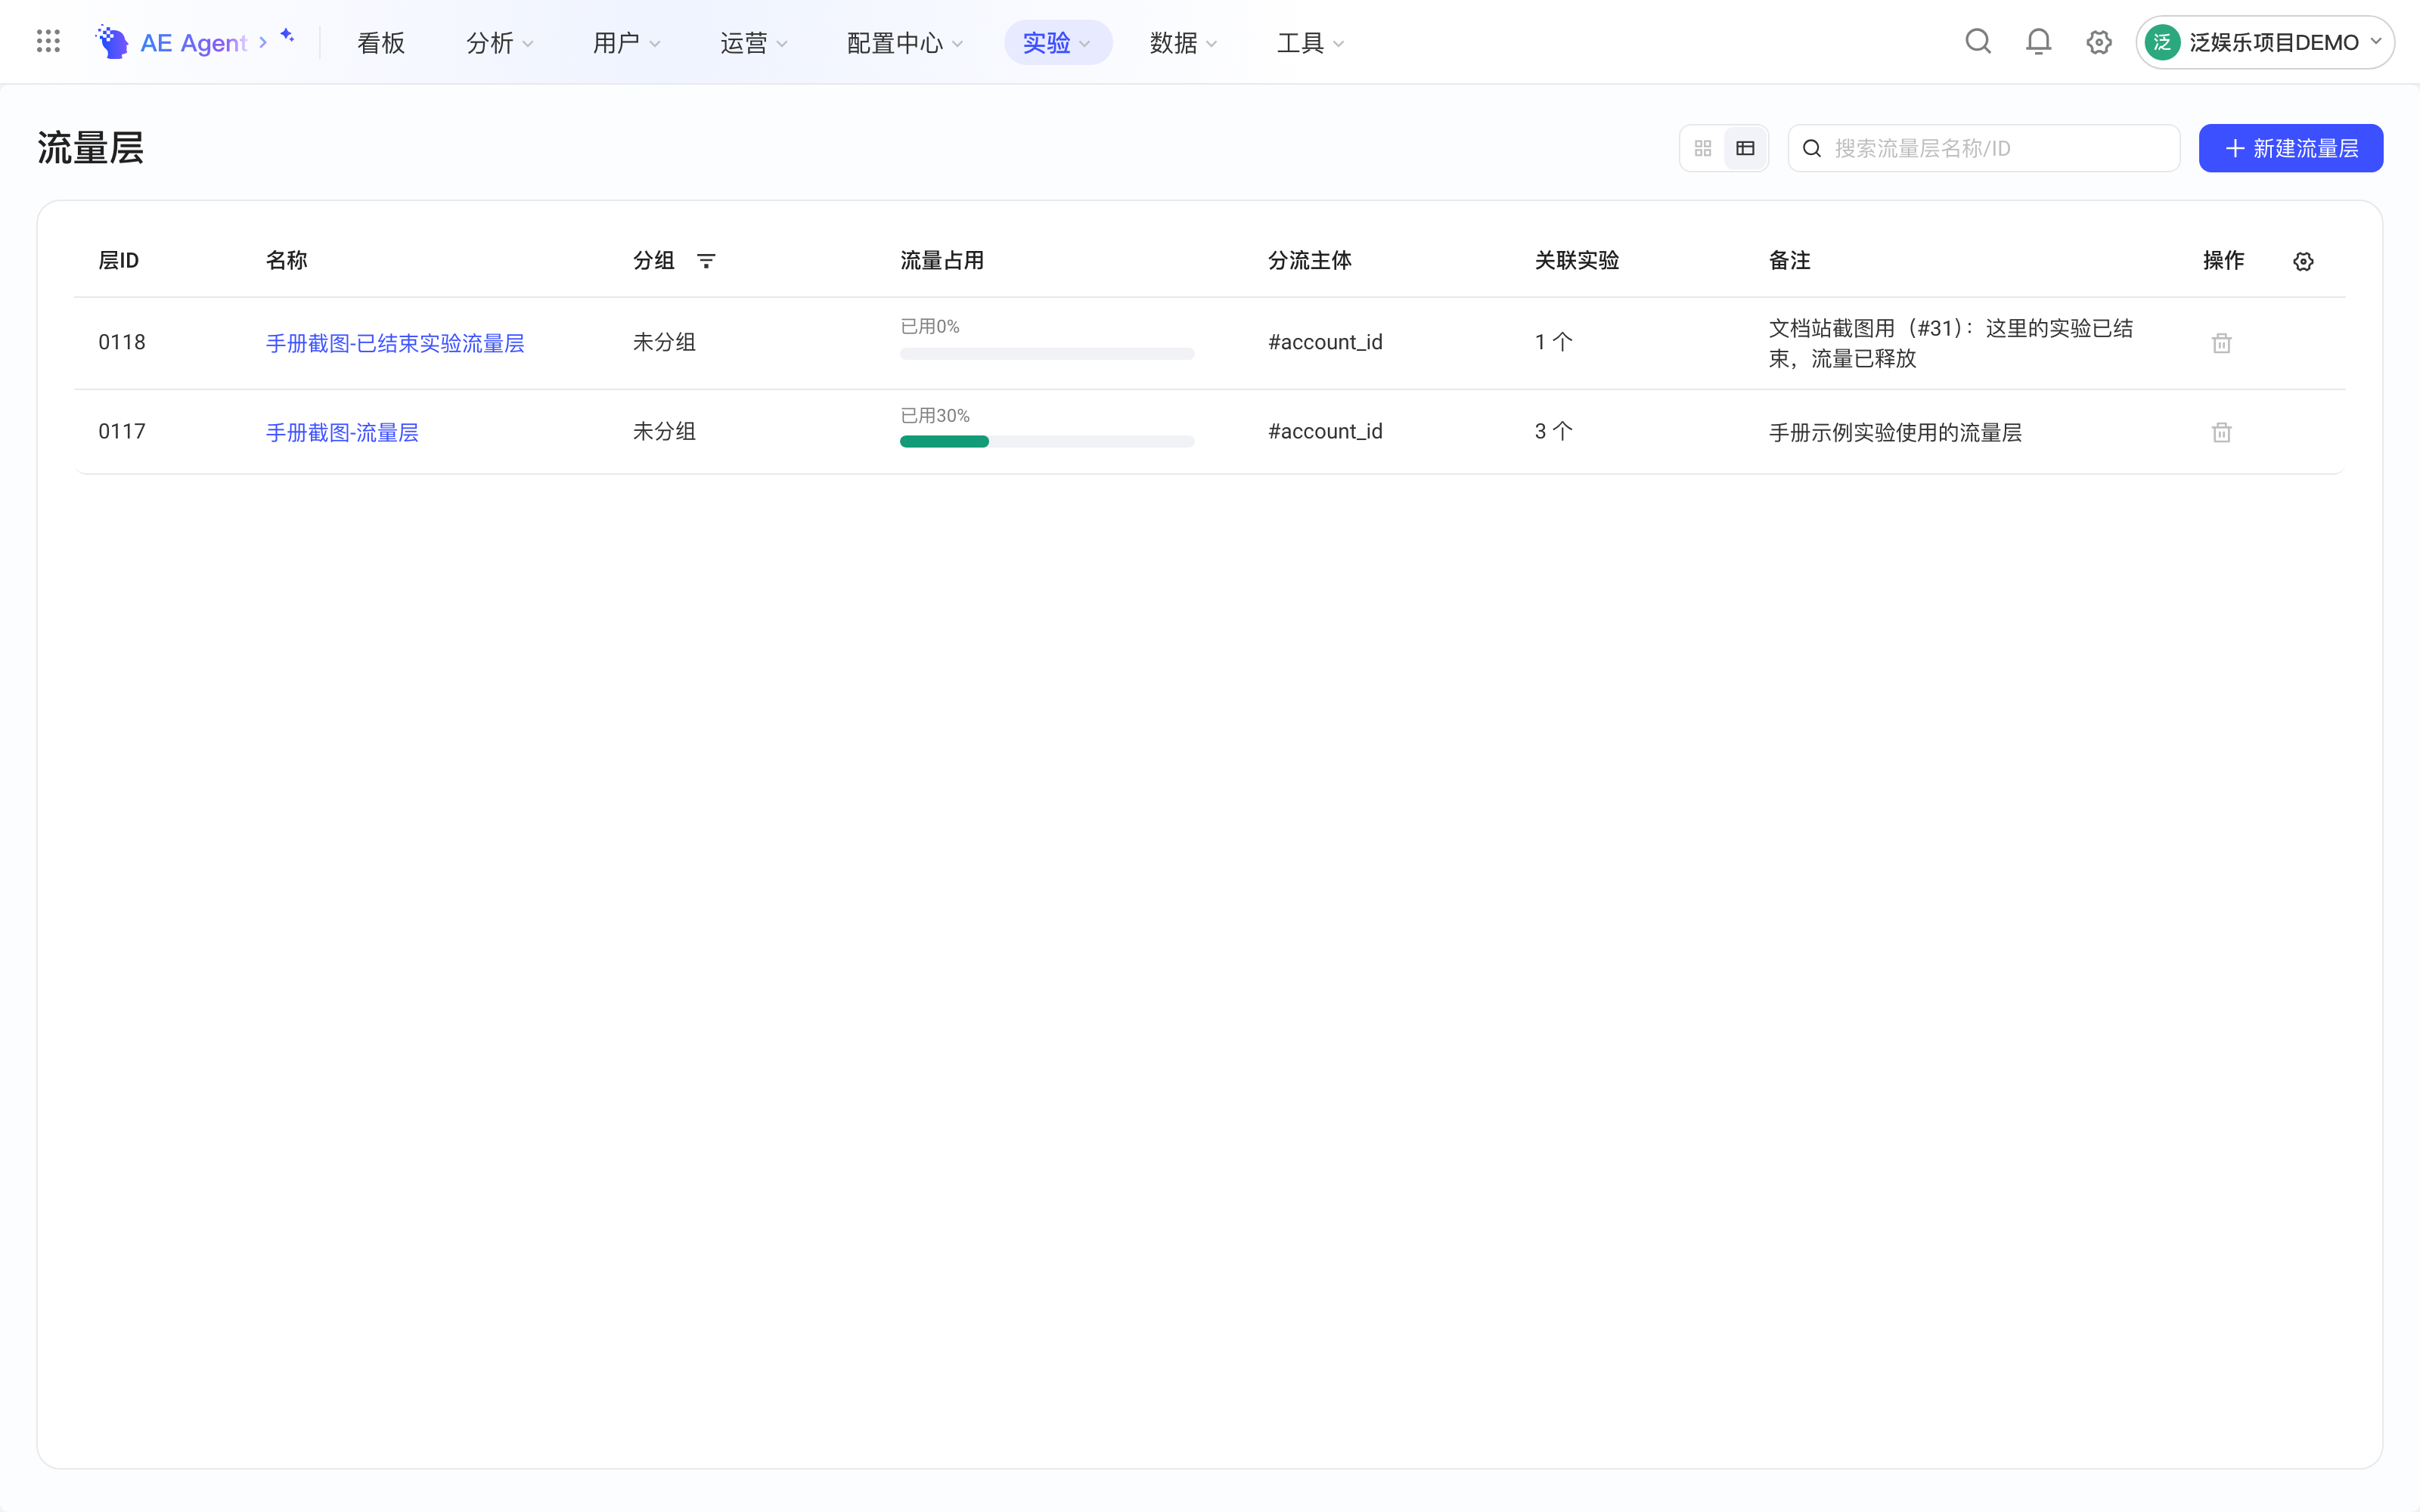
Task: Click the search icon in layer search box
Action: point(1811,148)
